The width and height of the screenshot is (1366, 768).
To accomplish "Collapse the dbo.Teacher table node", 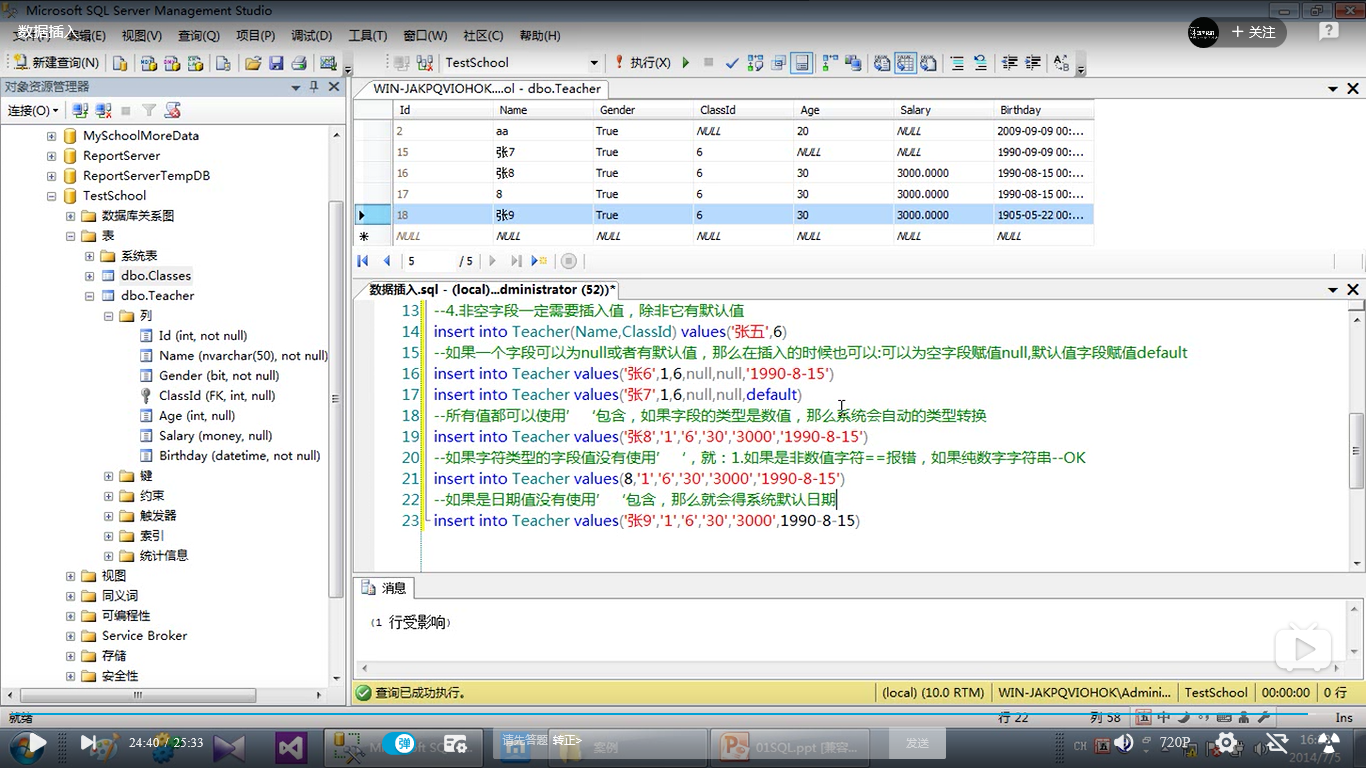I will [x=90, y=295].
